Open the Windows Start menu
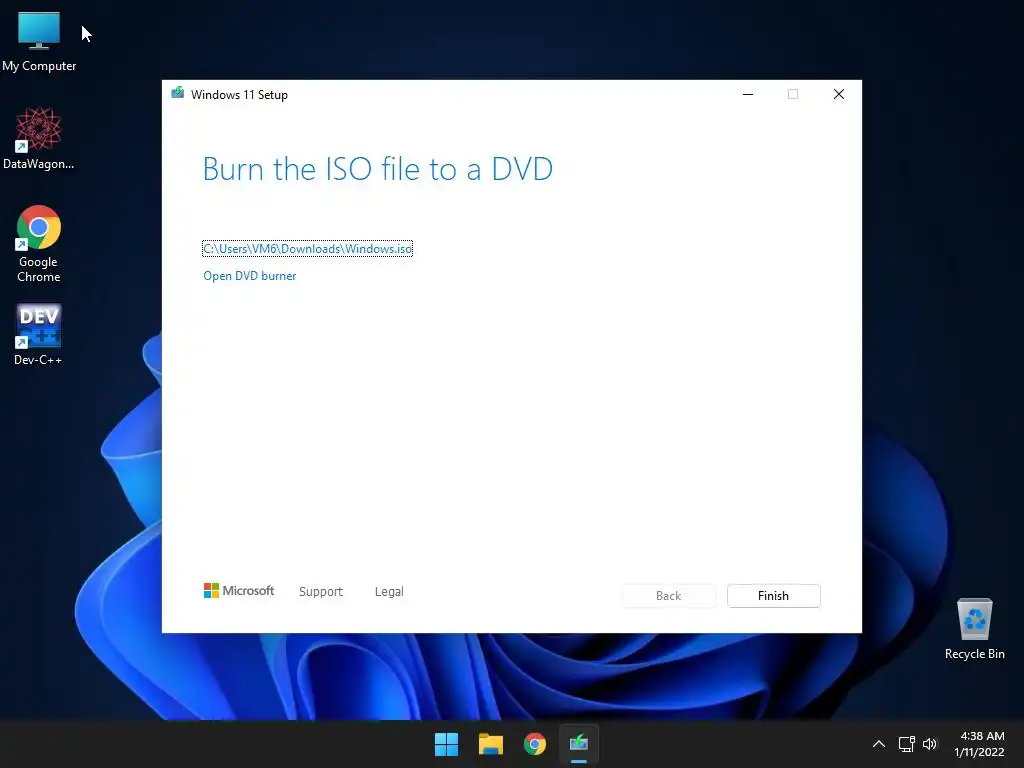1024x768 pixels. click(447, 744)
